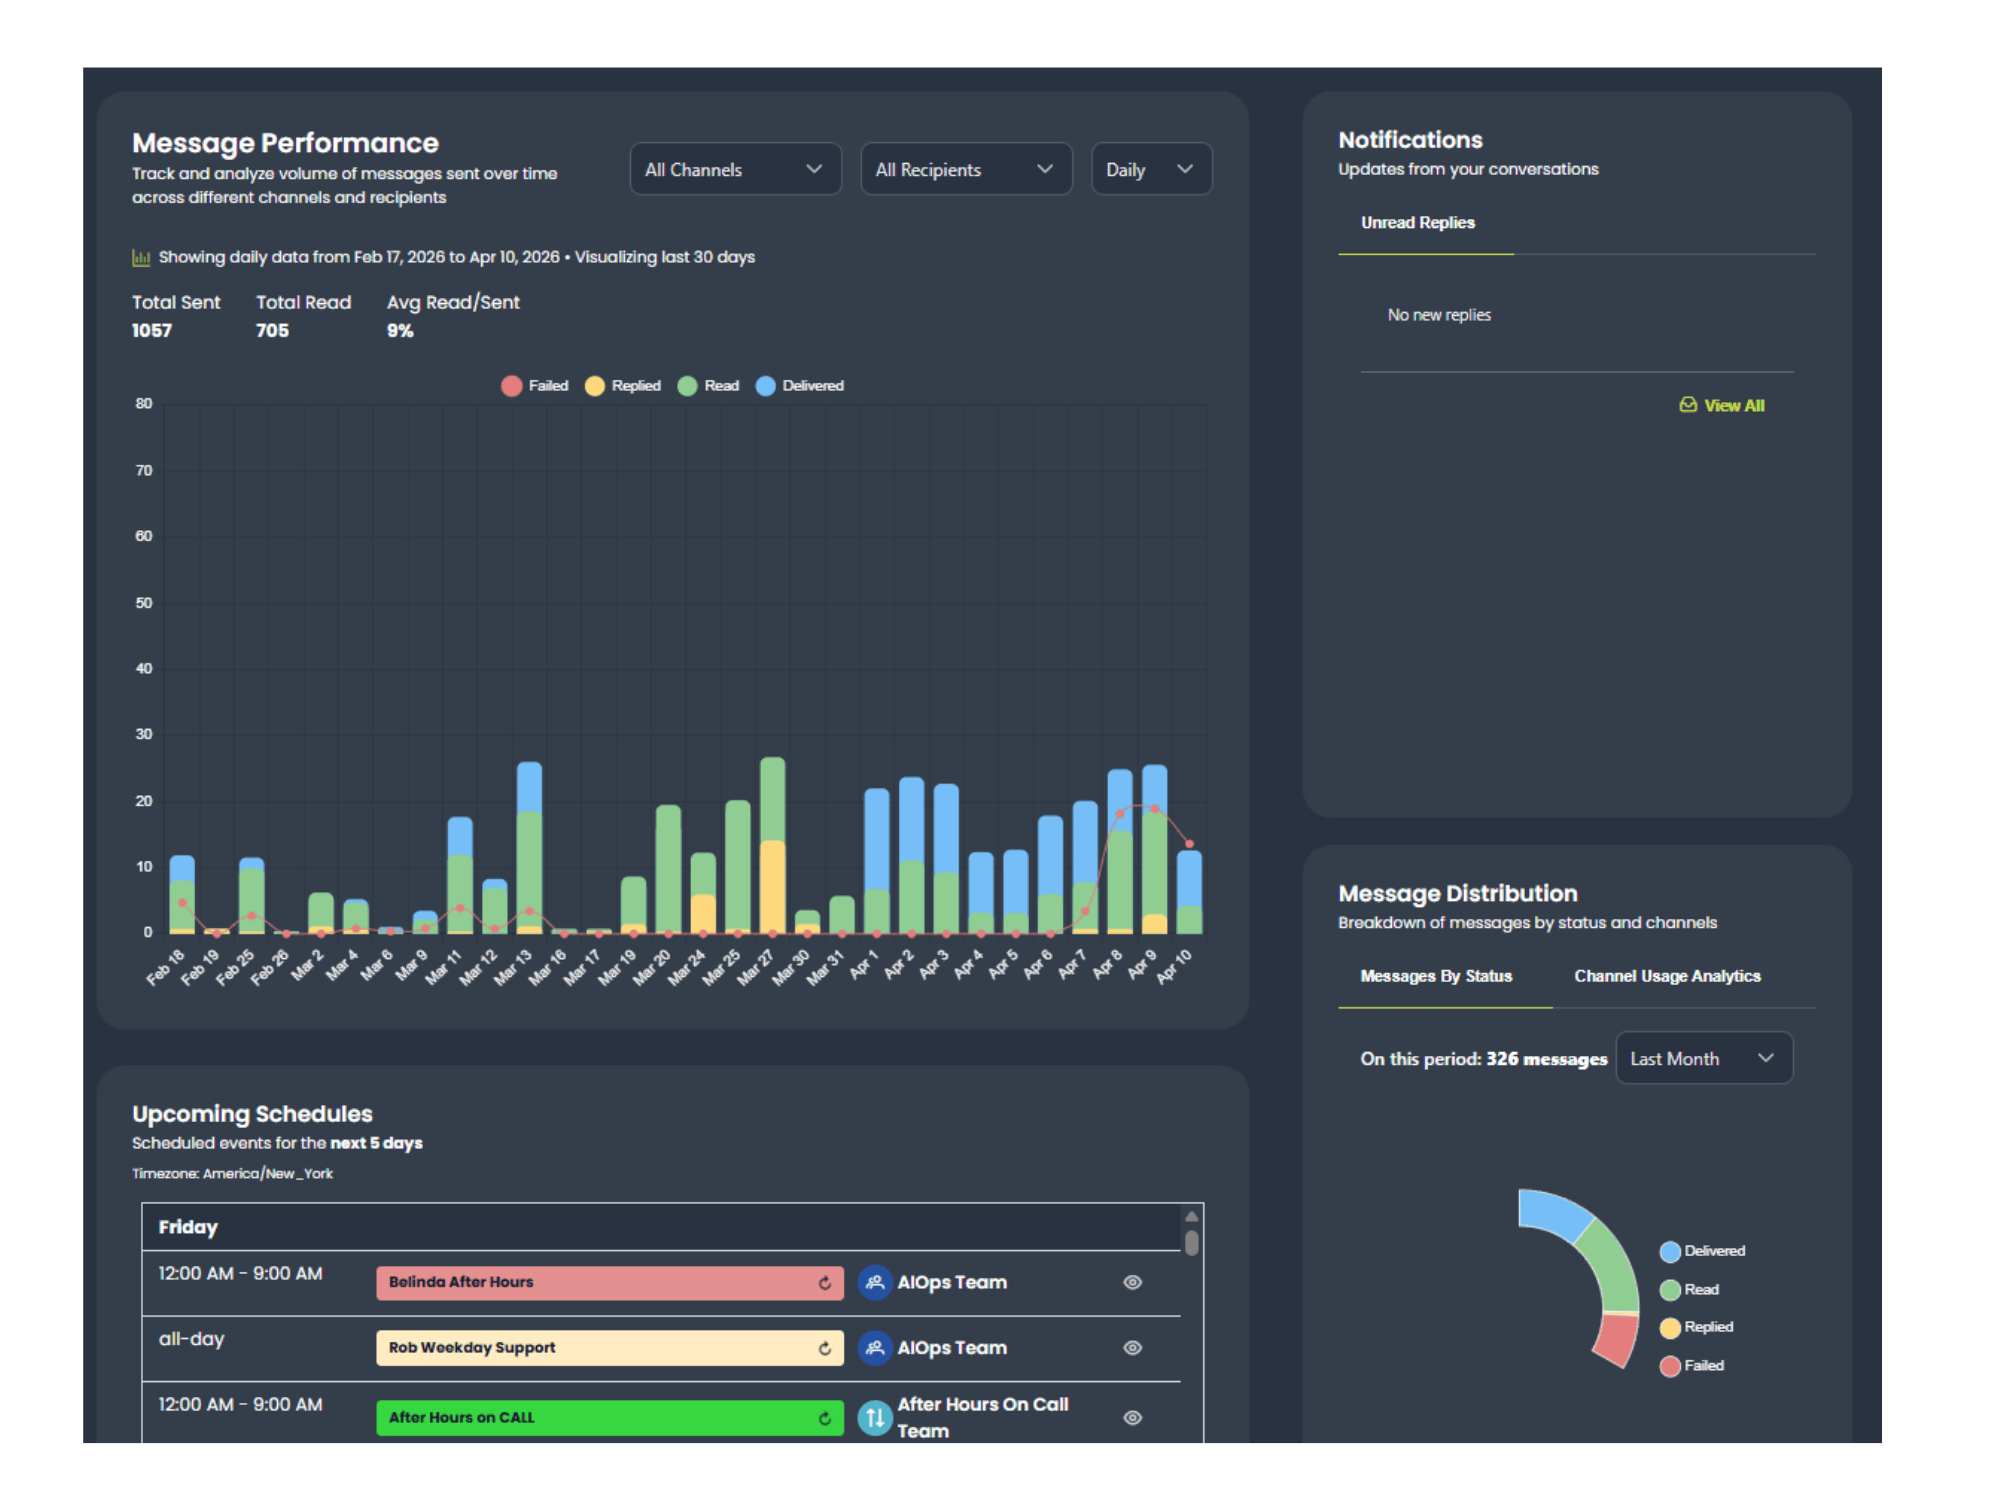
Task: Open the All Recipients dropdown
Action: [965, 169]
